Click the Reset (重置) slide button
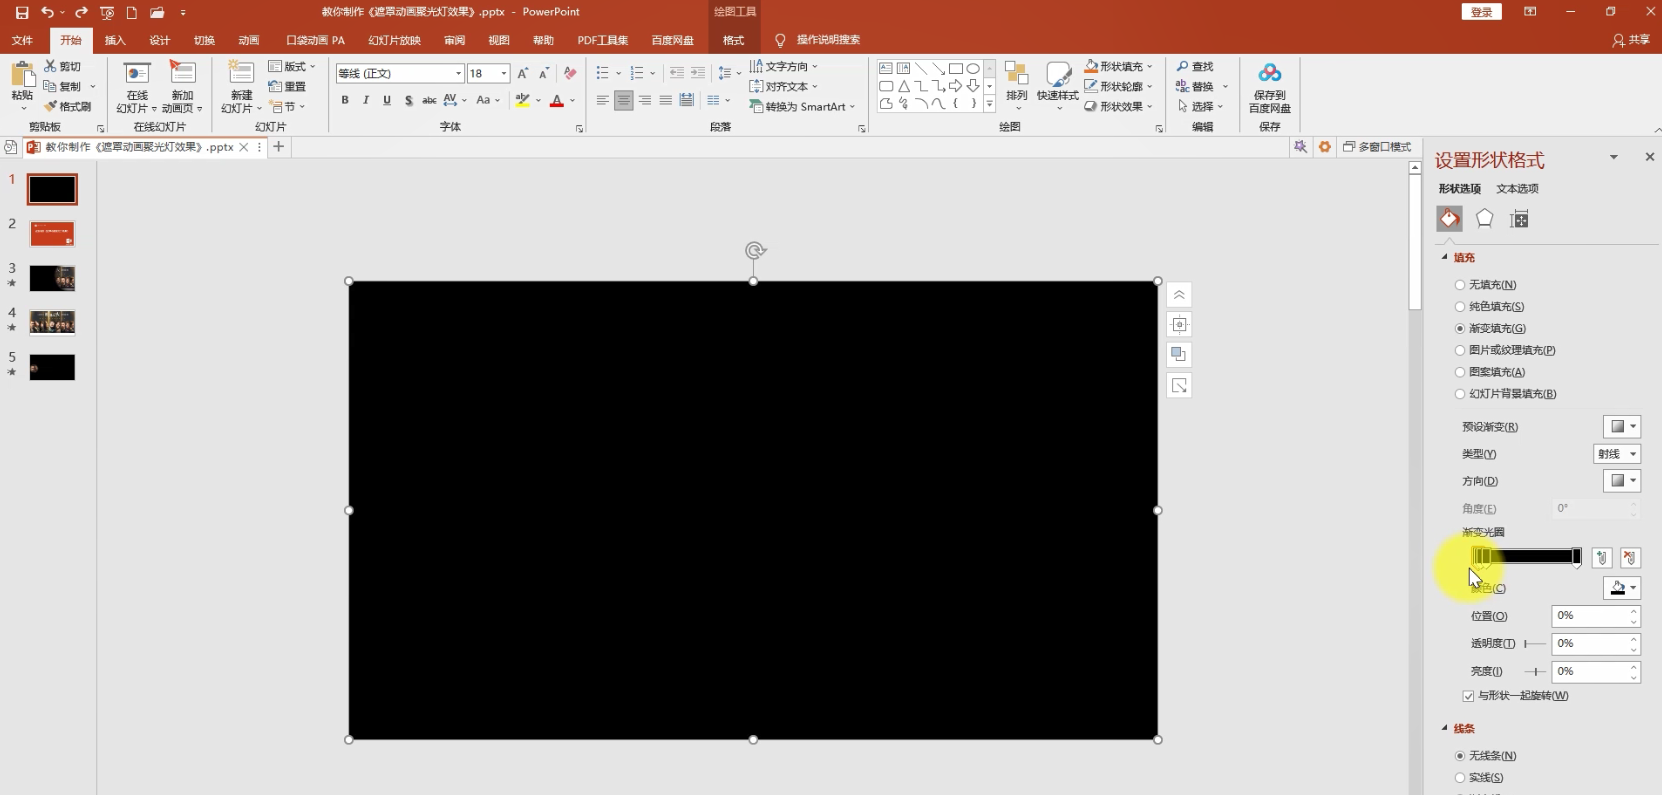Screen dimensions: 1662x795 (288, 87)
